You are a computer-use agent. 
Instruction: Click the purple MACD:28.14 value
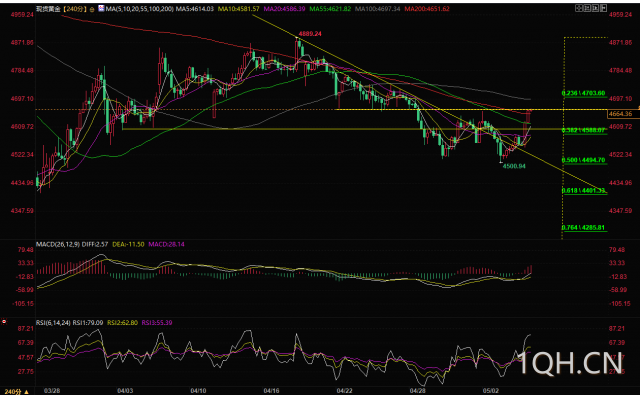point(166,244)
